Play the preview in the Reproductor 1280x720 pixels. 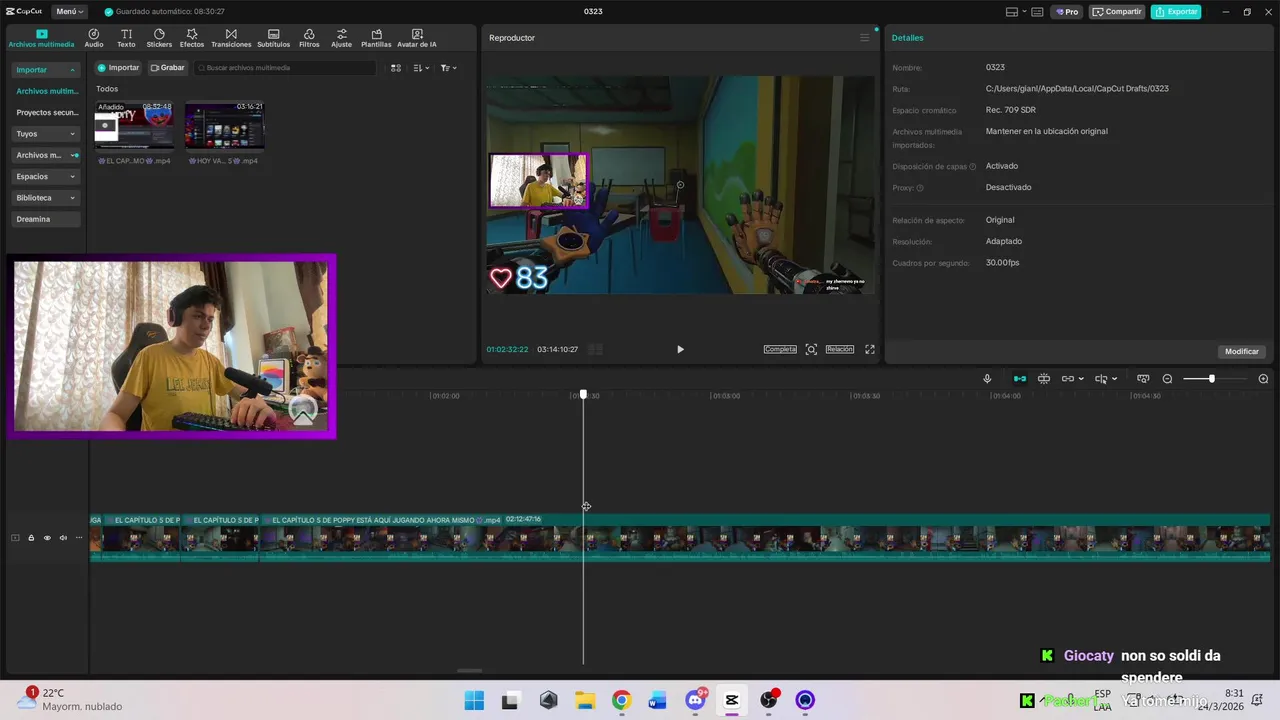(x=680, y=349)
